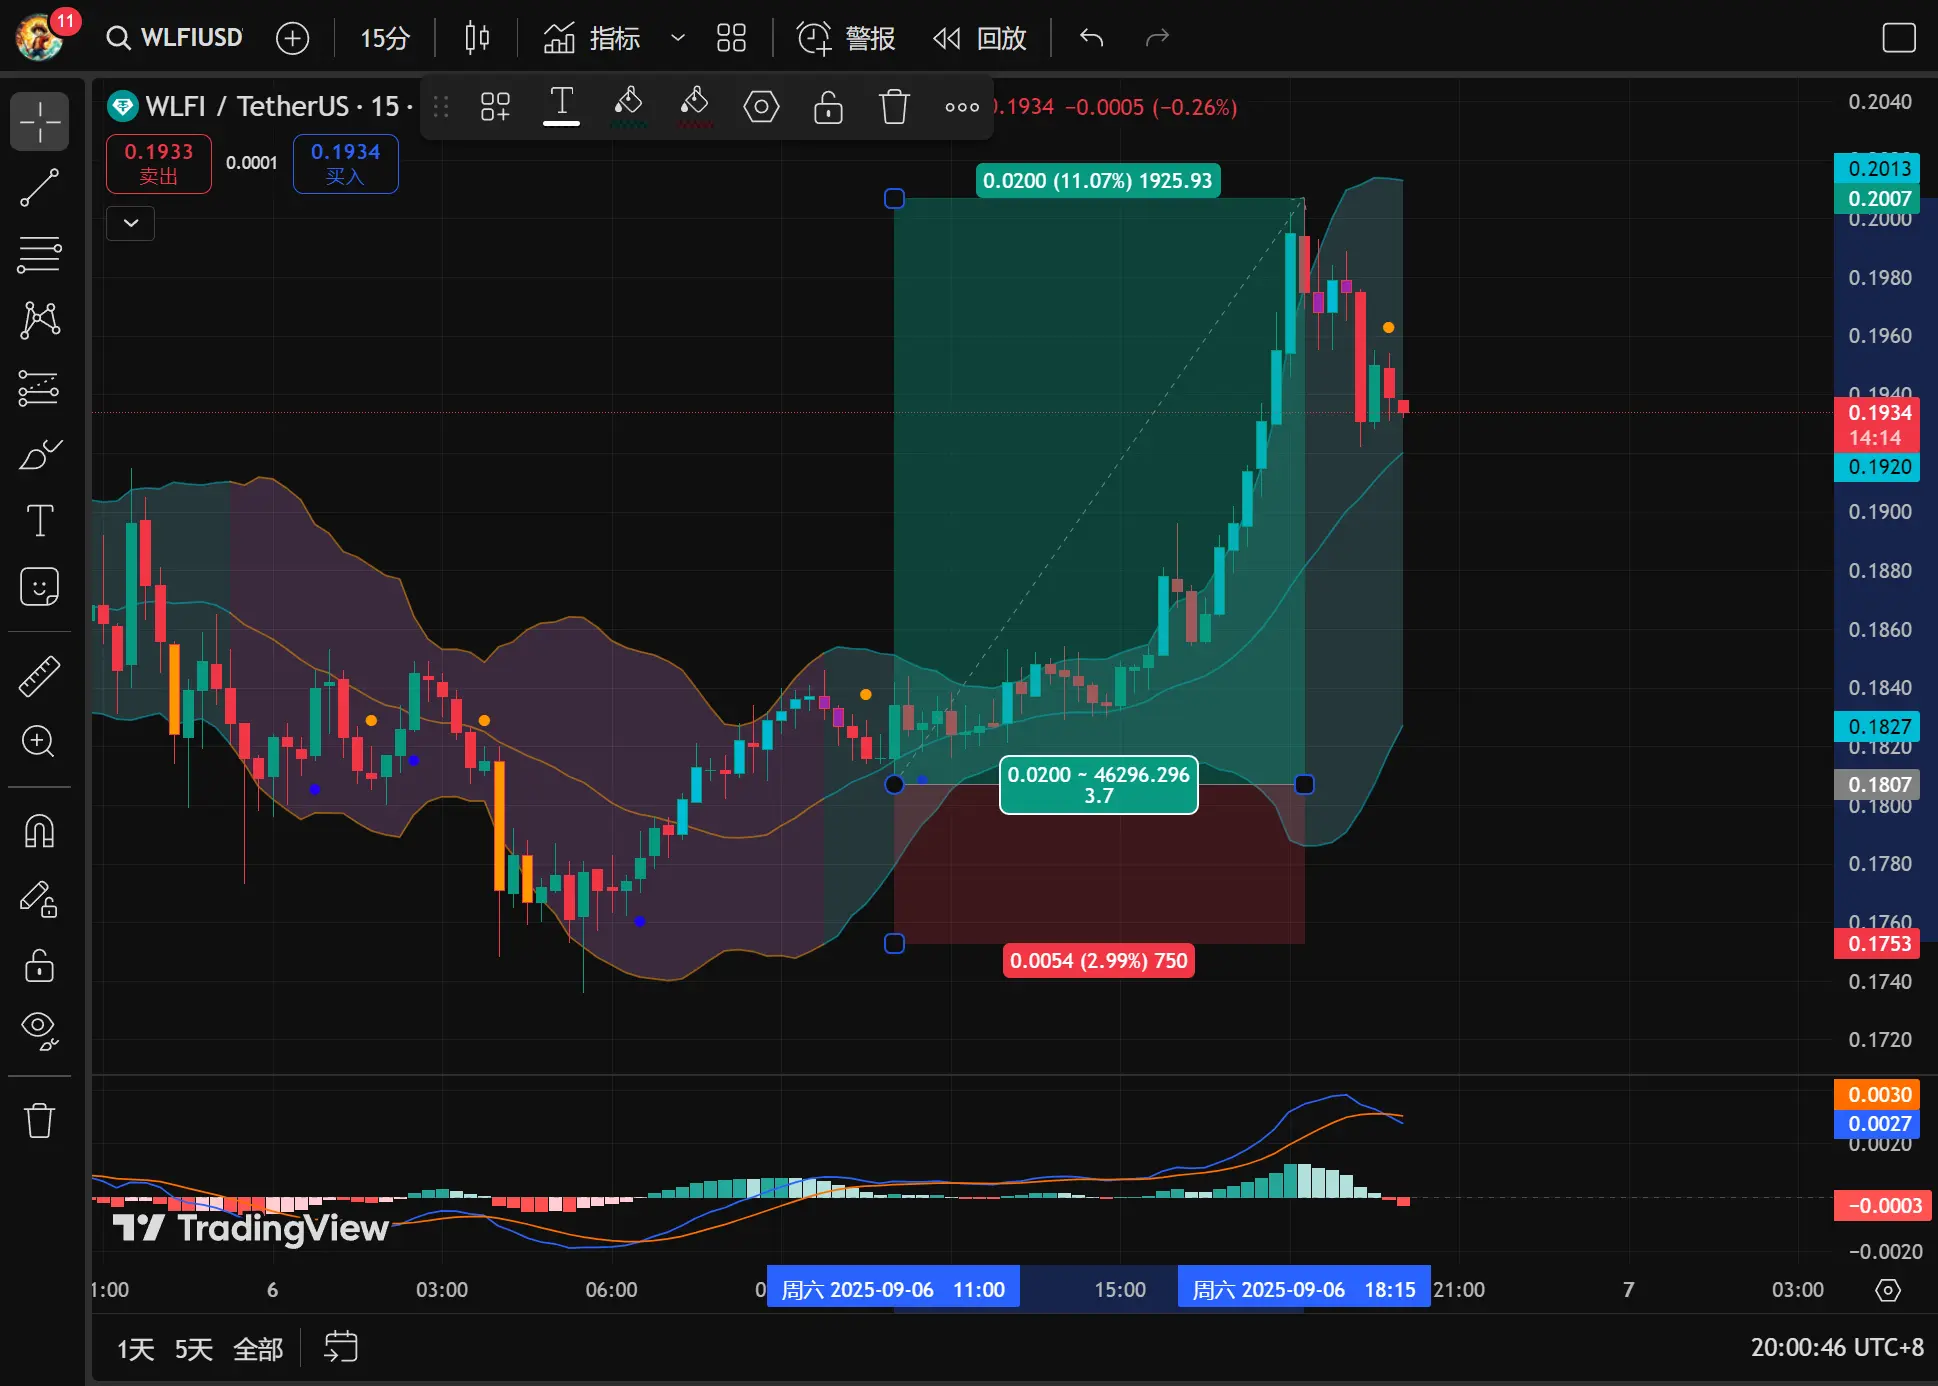Click the stop label 0.0054 (2.99%) 750

coord(1098,961)
